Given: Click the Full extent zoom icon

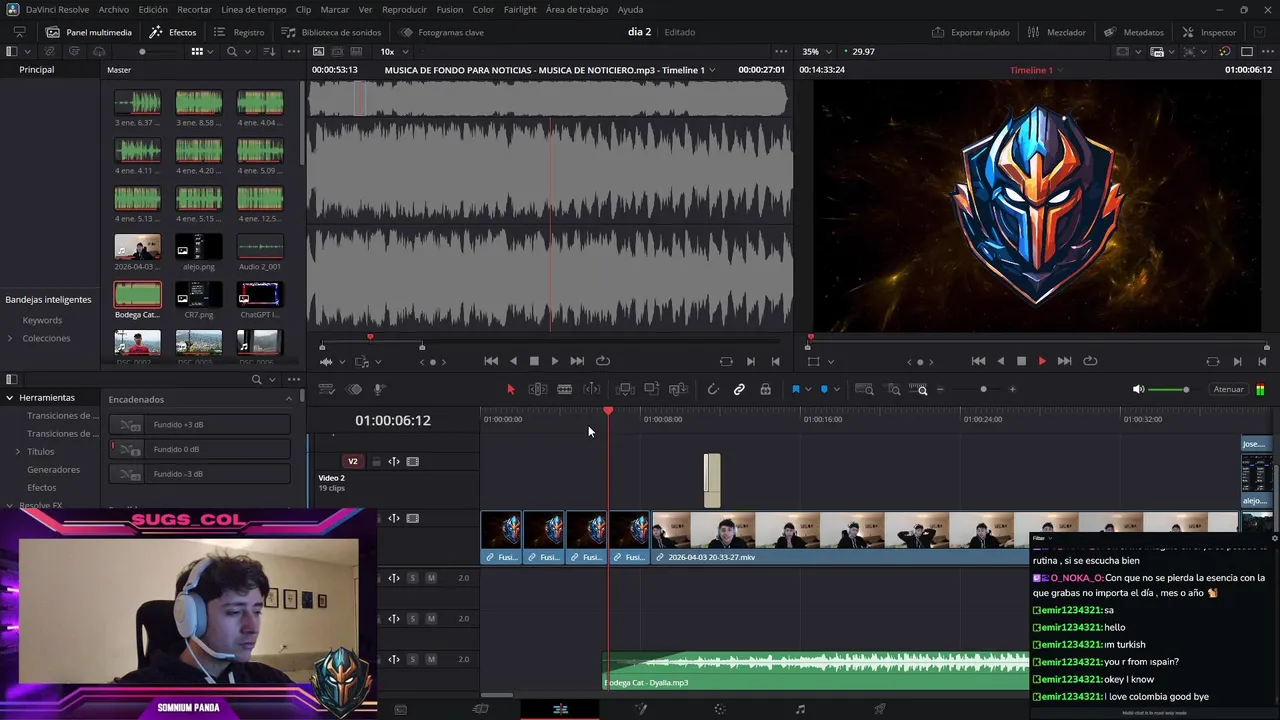Looking at the screenshot, I should pos(865,389).
